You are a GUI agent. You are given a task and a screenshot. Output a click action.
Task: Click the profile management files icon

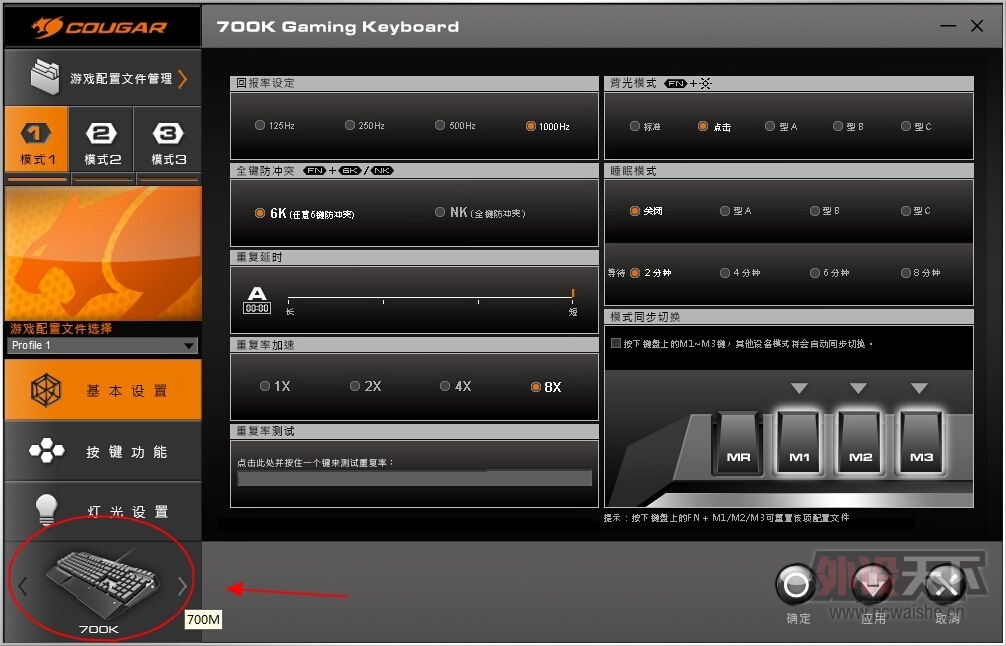point(45,78)
